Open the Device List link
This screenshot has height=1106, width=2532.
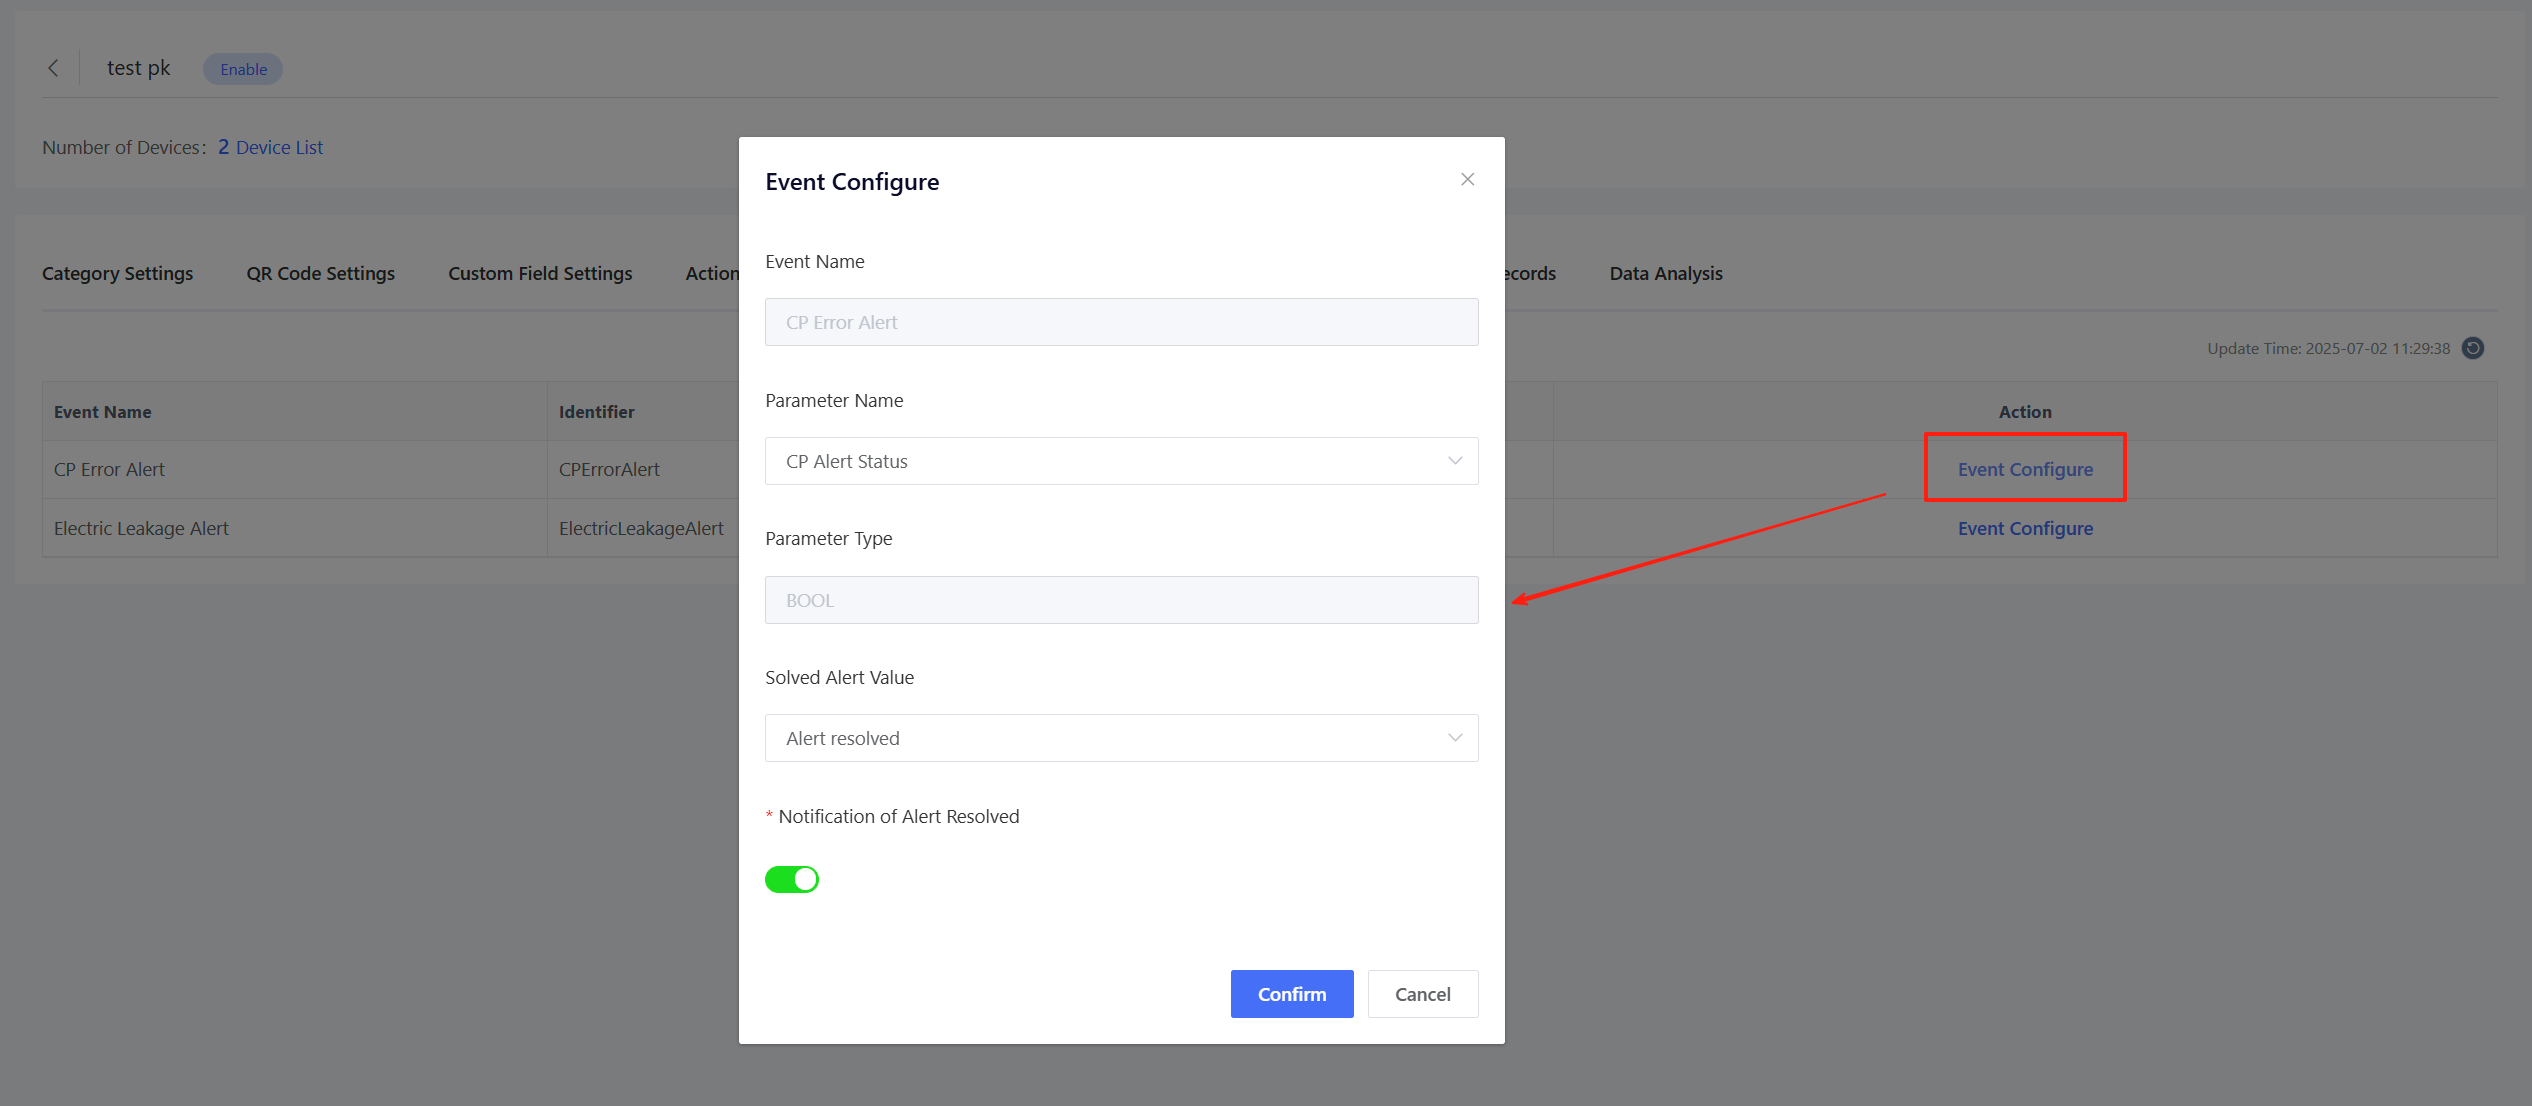pyautogui.click(x=279, y=147)
